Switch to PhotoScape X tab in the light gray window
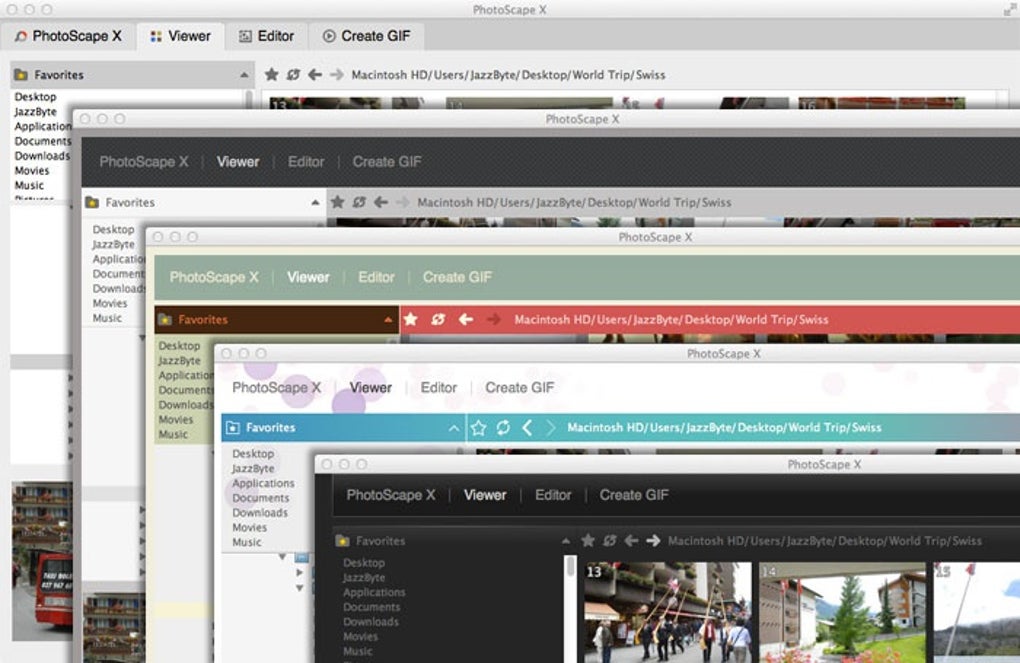 pos(68,36)
